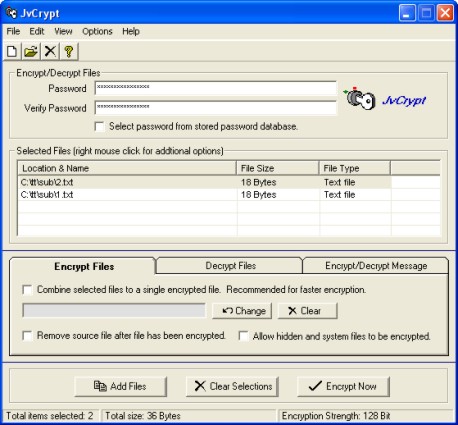Click the Clear Selections button
This screenshot has width=458, height=425.
pos(232,386)
